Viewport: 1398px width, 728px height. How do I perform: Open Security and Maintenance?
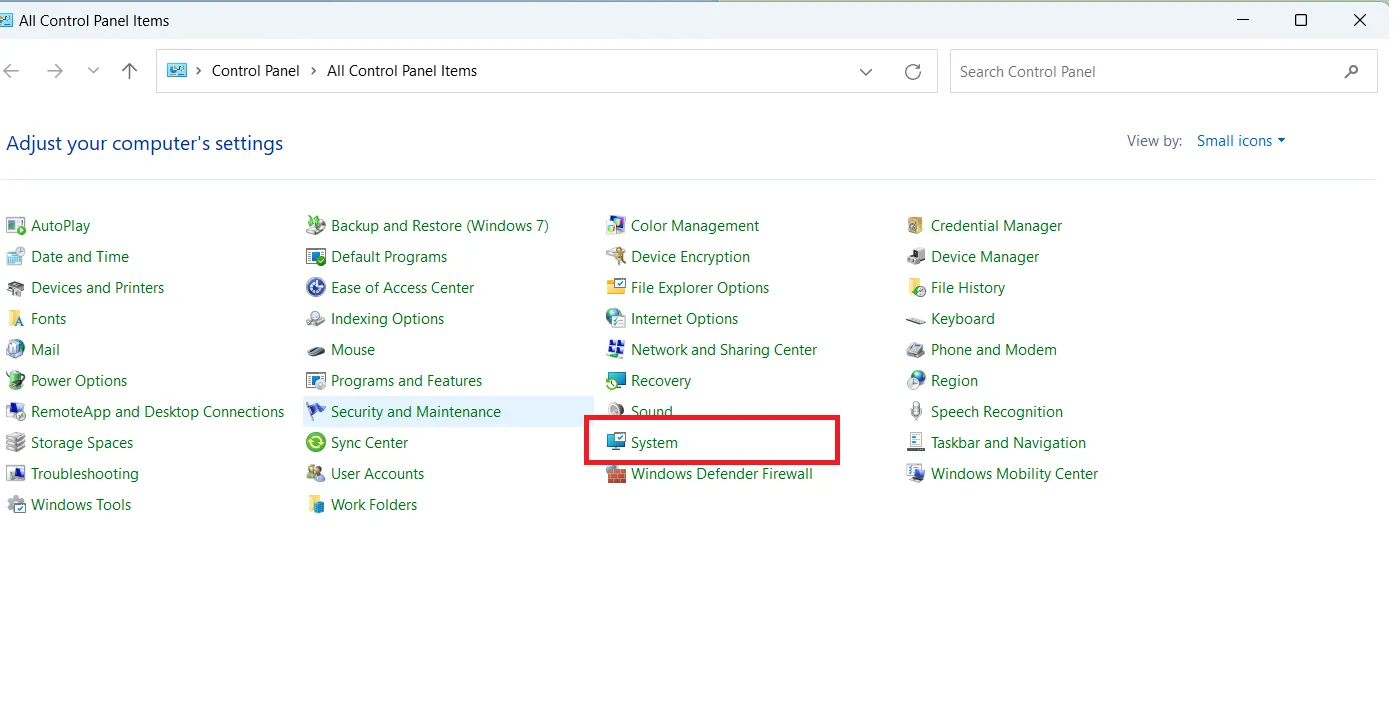(415, 411)
